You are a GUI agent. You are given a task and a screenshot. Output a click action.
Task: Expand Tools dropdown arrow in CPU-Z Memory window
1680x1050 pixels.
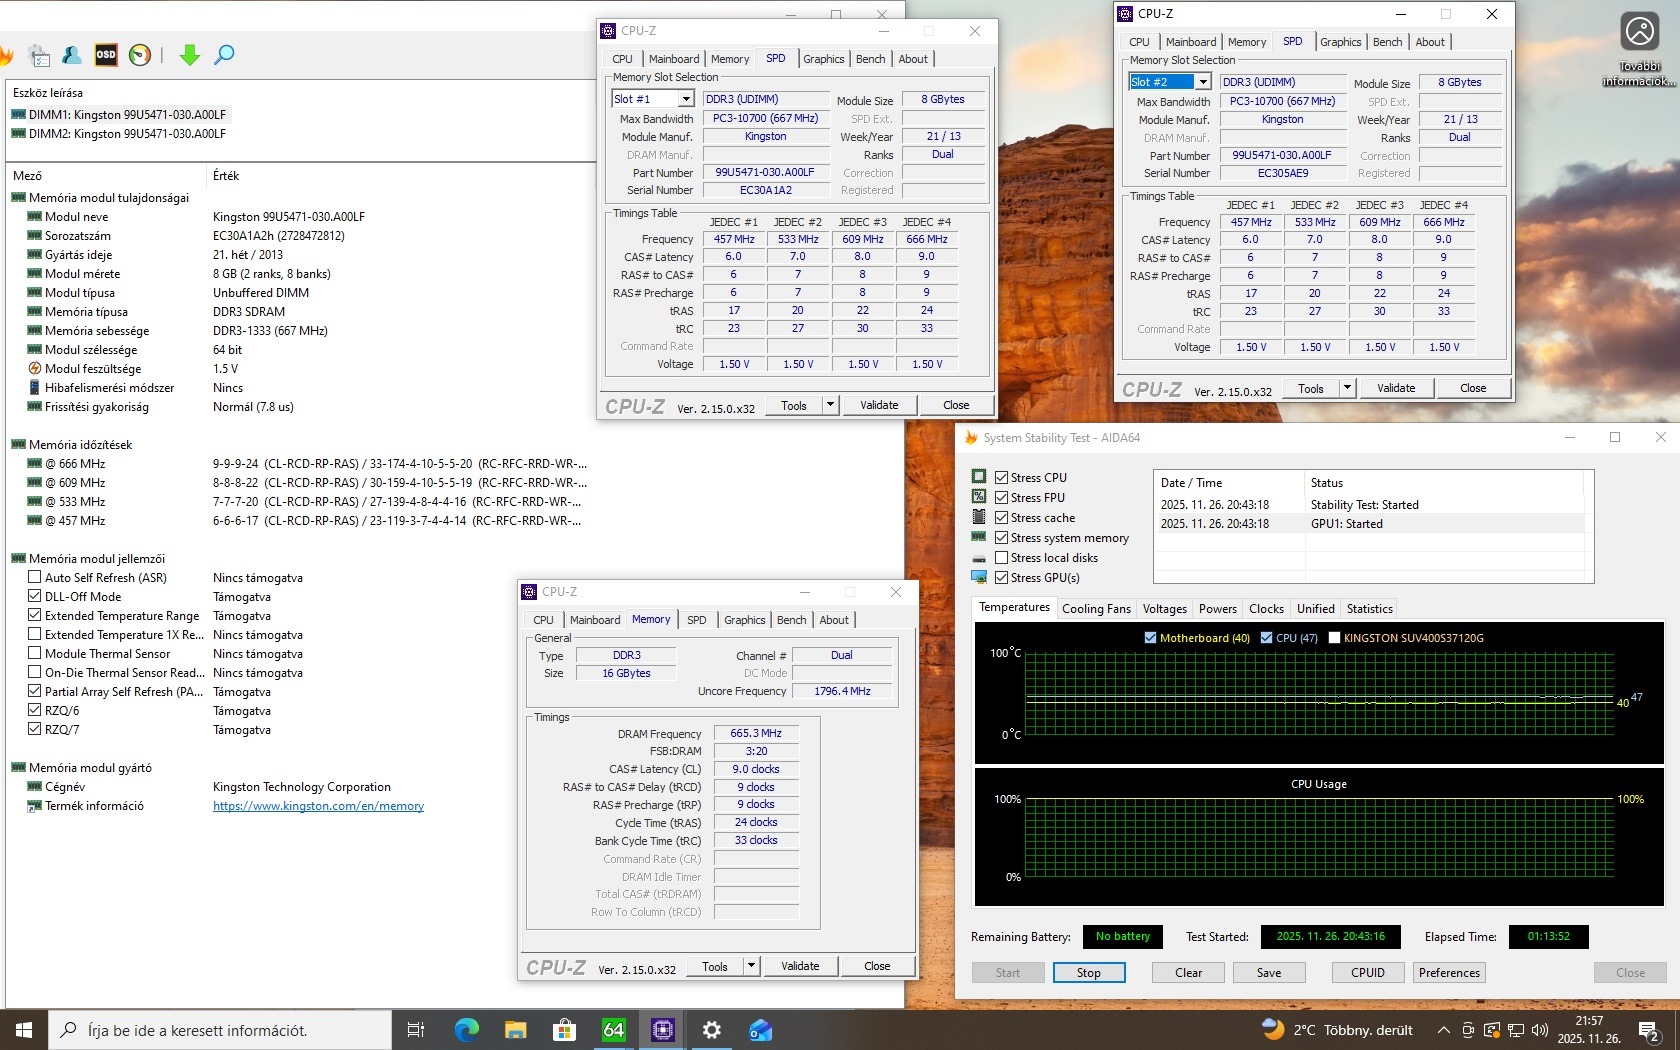[751, 966]
